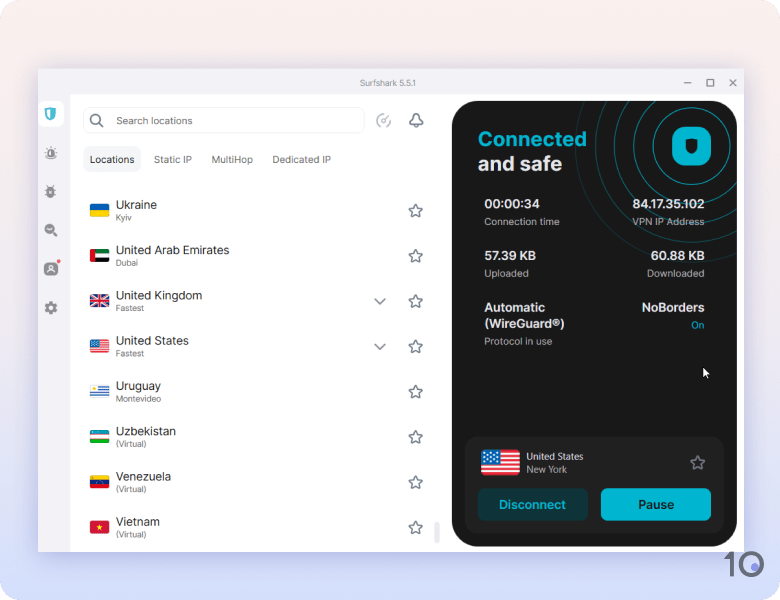Click the Search locations input field

[224, 120]
